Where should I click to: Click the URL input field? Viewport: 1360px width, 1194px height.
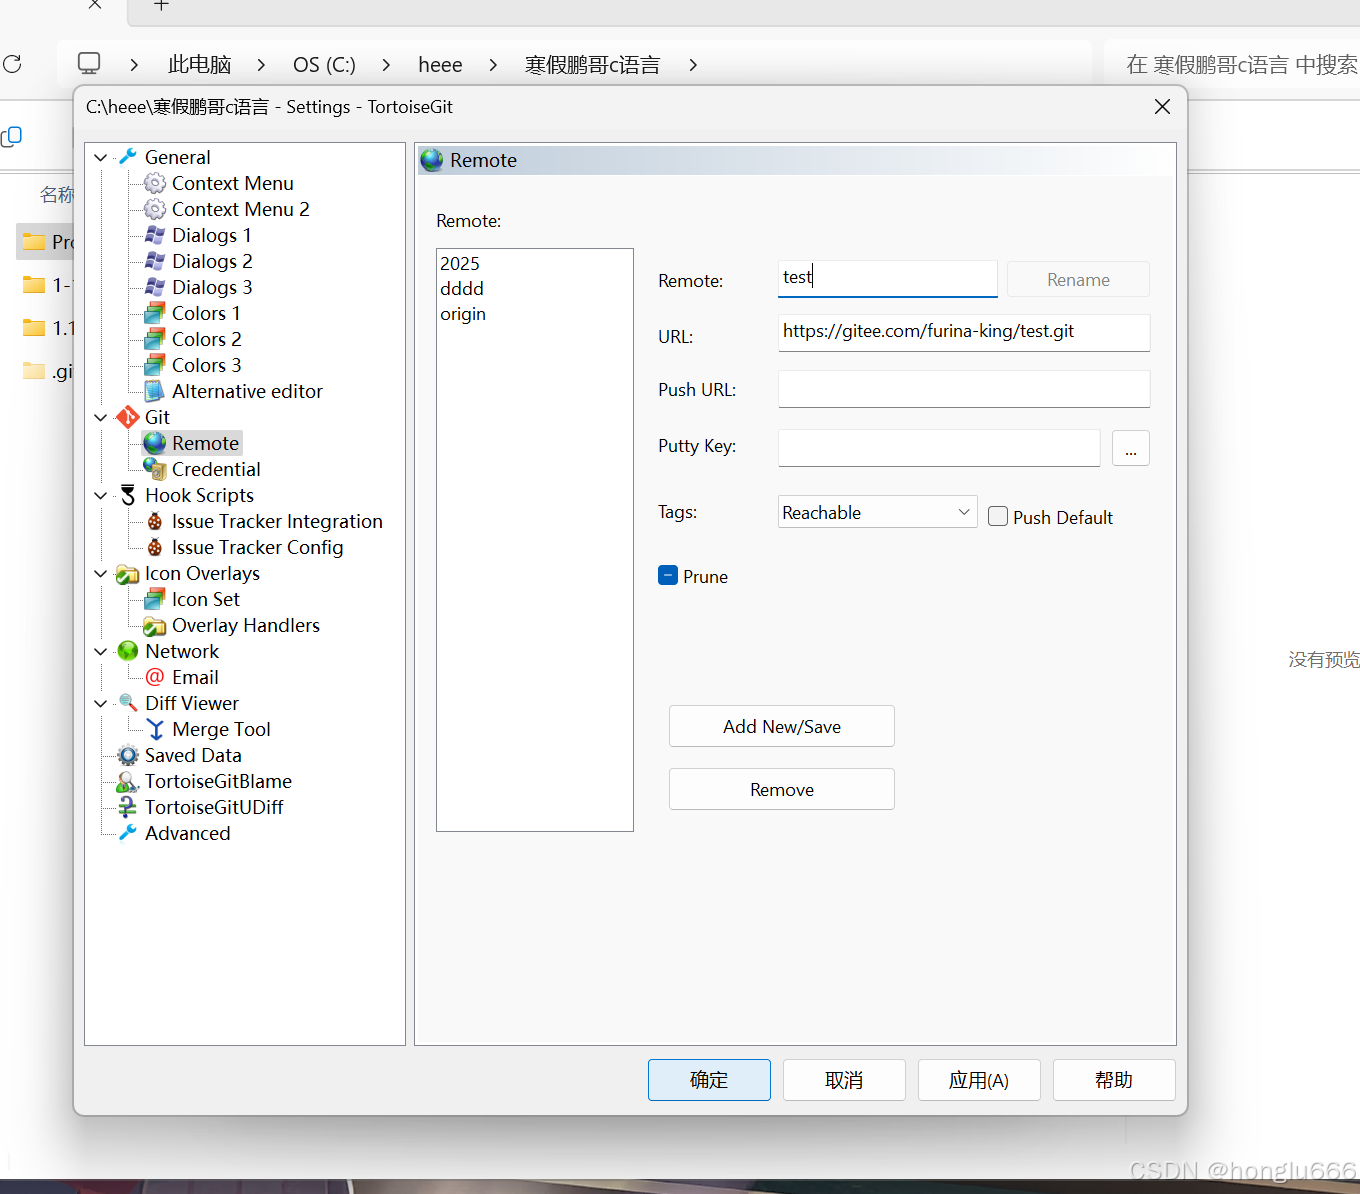[x=964, y=332]
